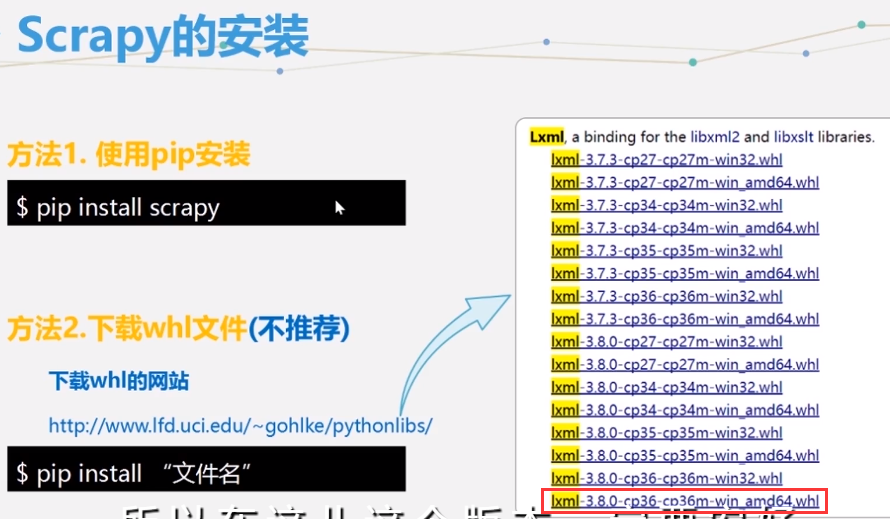Click the highlighted Lxml heading
The height and width of the screenshot is (519, 890).
click(547, 137)
